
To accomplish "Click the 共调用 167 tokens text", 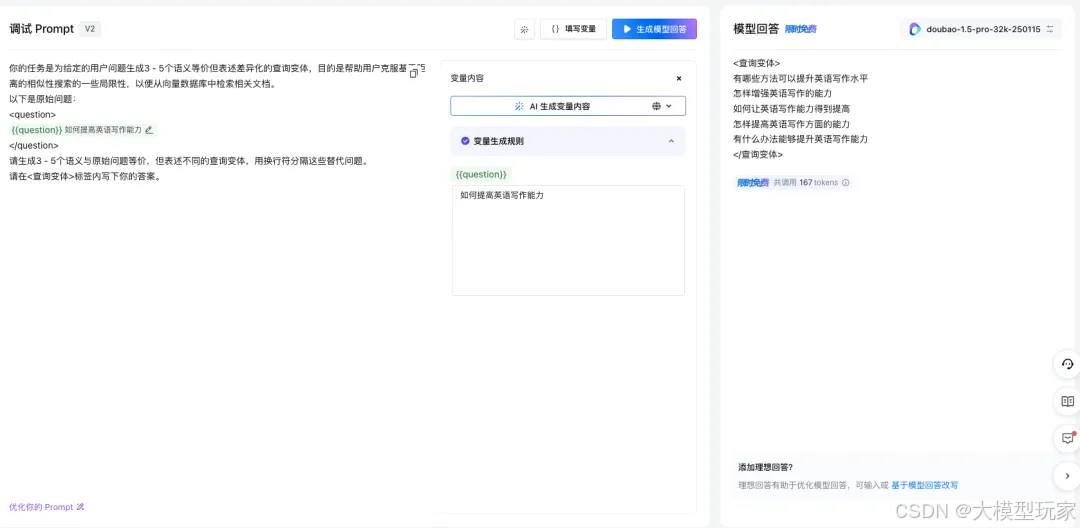I will 806,183.
